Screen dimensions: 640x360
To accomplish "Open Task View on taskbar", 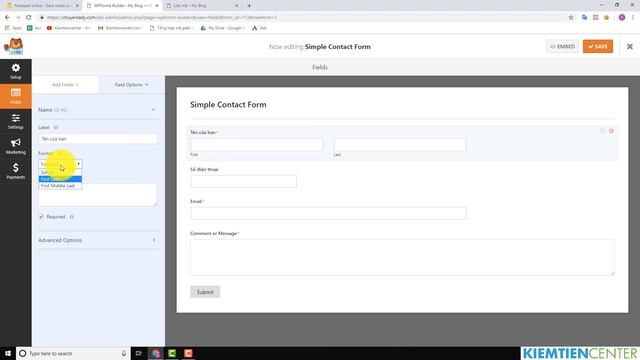I will coord(139,353).
